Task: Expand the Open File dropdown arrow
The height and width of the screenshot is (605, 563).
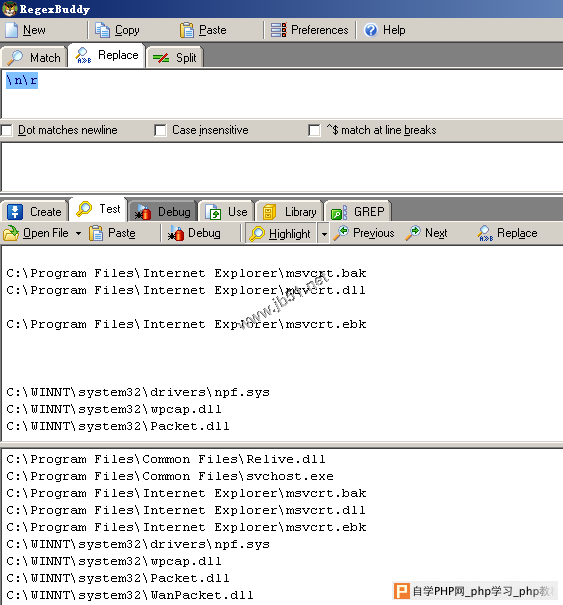Action: point(78,233)
